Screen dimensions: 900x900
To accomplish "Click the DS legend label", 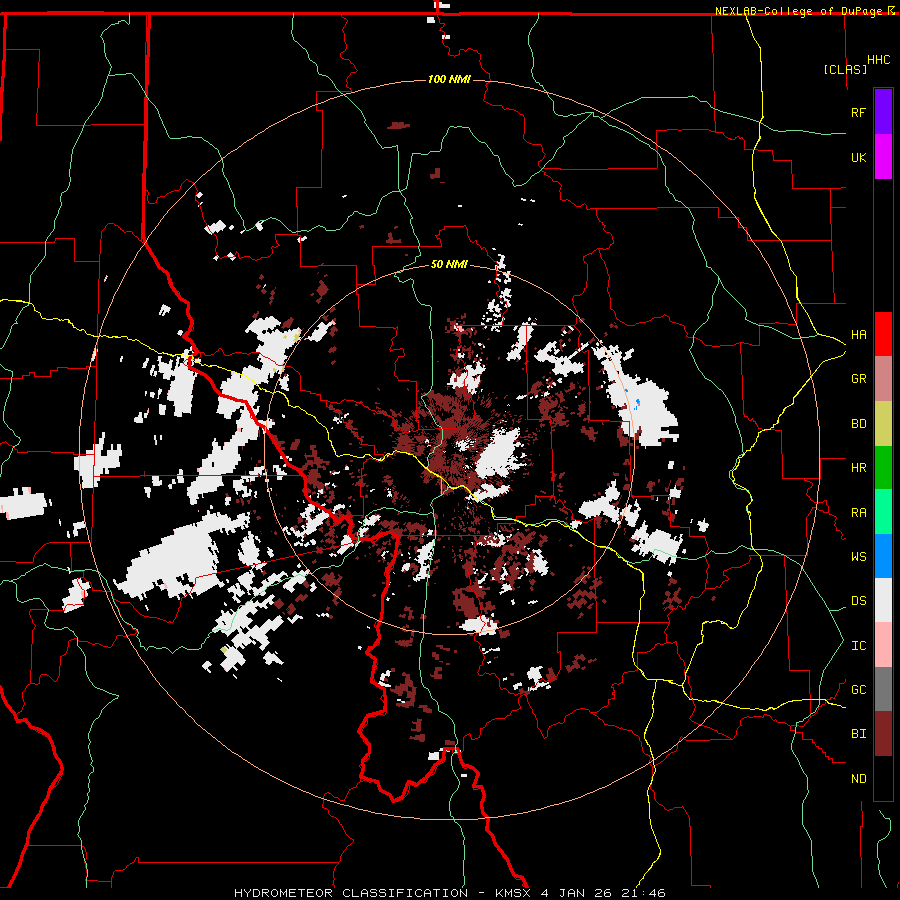I will tap(858, 601).
